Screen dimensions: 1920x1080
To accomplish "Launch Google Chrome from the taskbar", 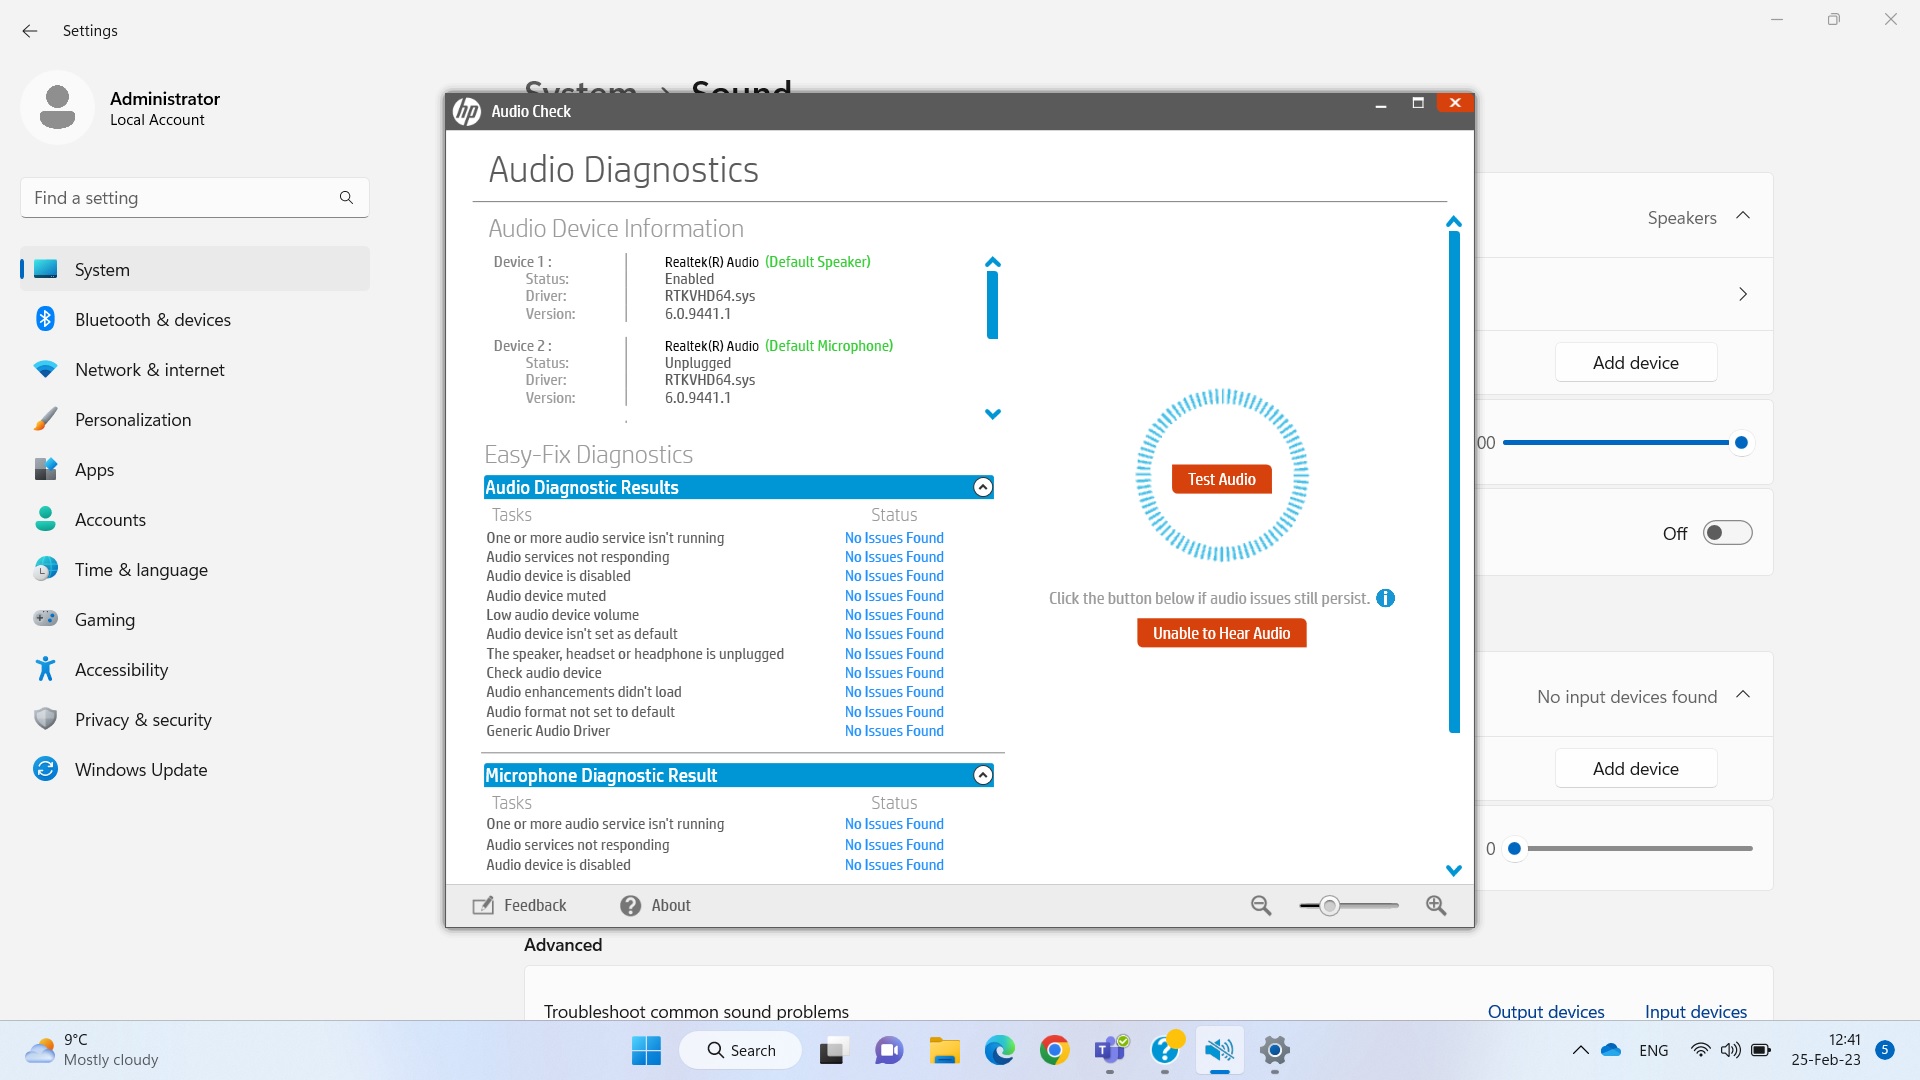I will (1055, 1050).
